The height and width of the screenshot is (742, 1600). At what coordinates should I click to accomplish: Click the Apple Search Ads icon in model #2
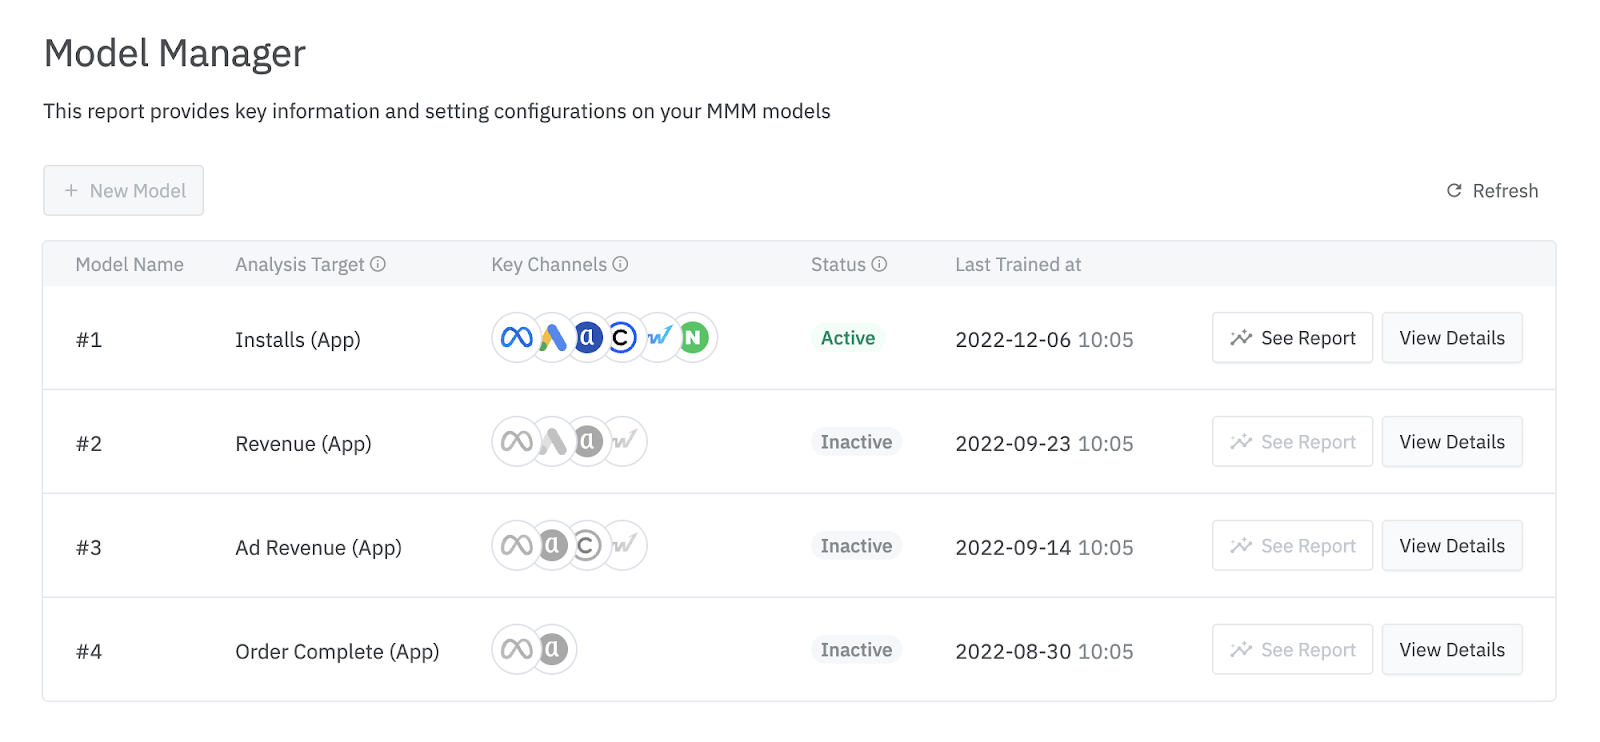click(x=586, y=441)
